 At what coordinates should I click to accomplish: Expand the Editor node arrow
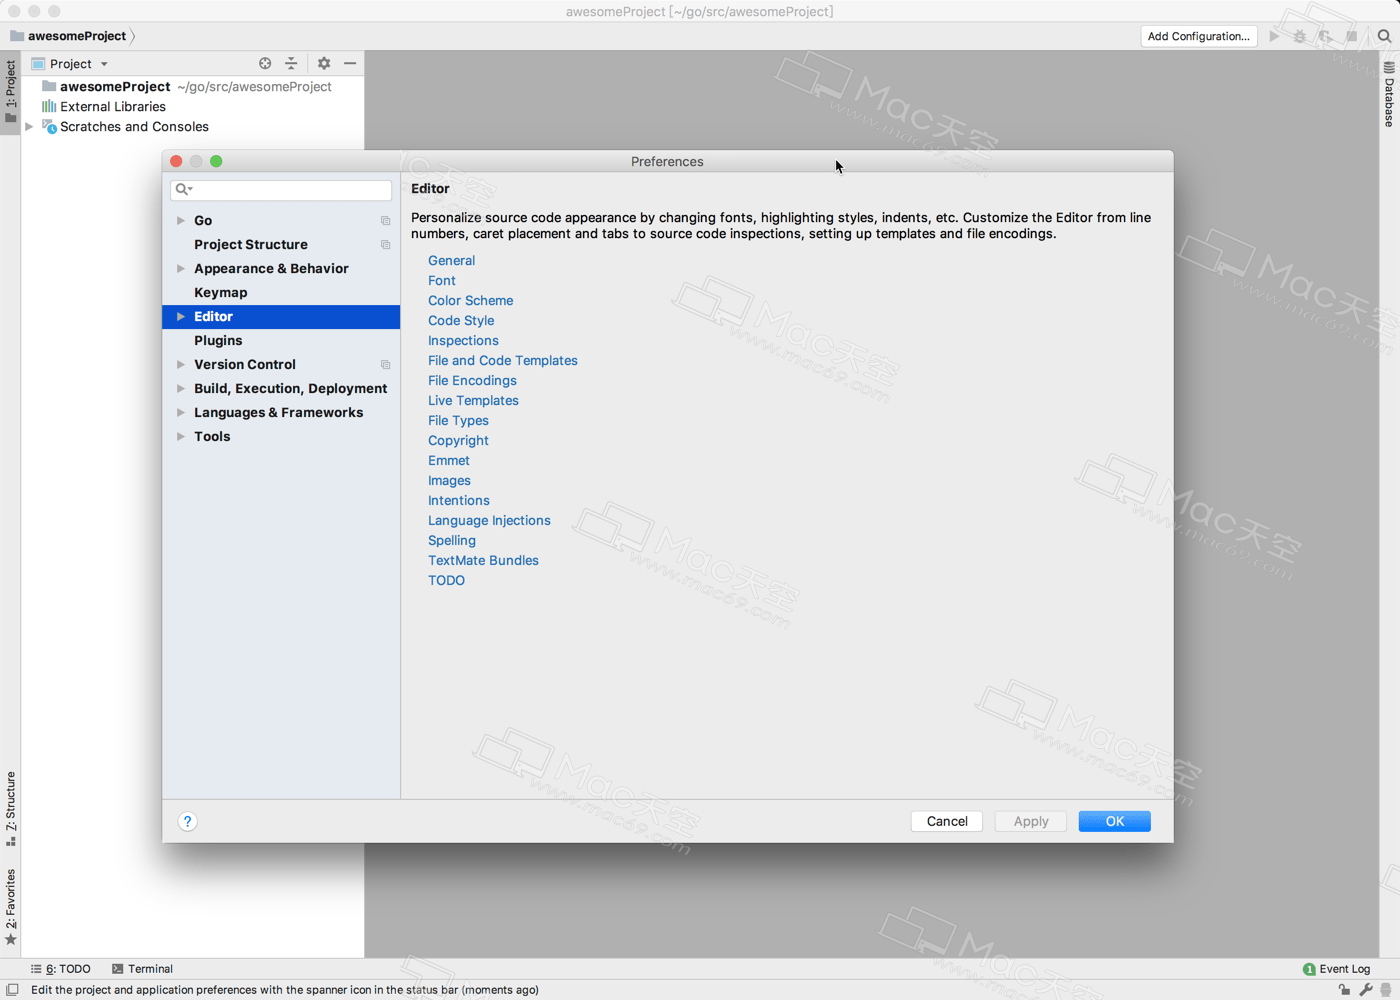(x=181, y=316)
